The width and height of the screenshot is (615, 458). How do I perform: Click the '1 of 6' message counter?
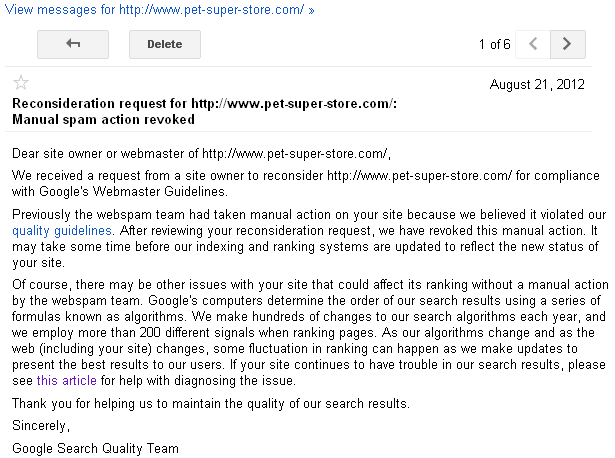click(494, 44)
